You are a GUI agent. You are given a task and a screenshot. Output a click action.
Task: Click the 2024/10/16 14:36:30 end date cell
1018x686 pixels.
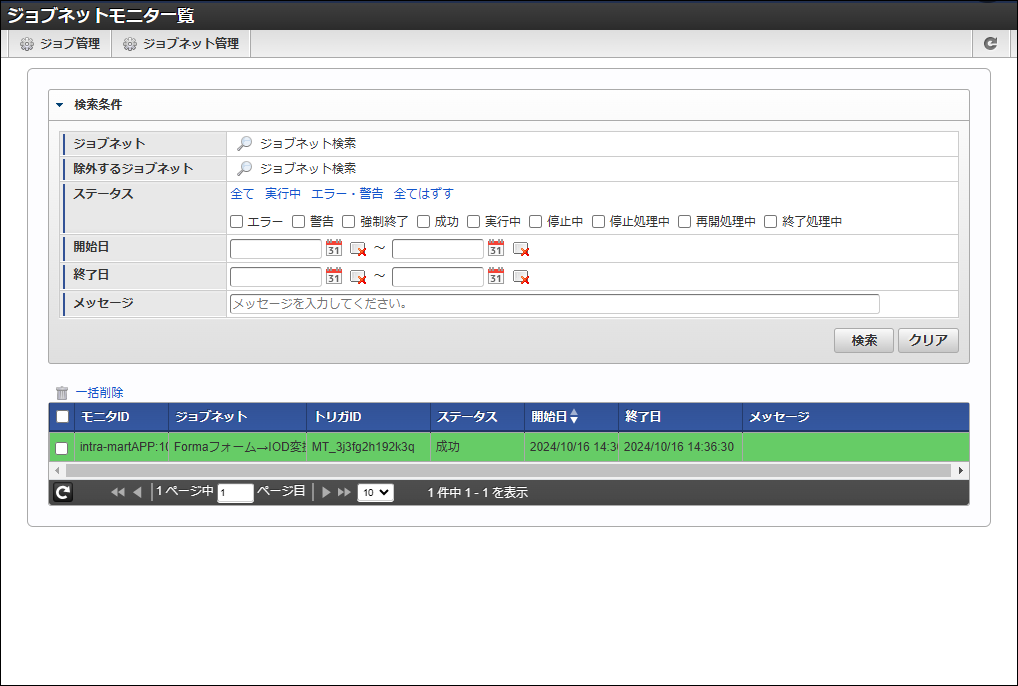680,447
